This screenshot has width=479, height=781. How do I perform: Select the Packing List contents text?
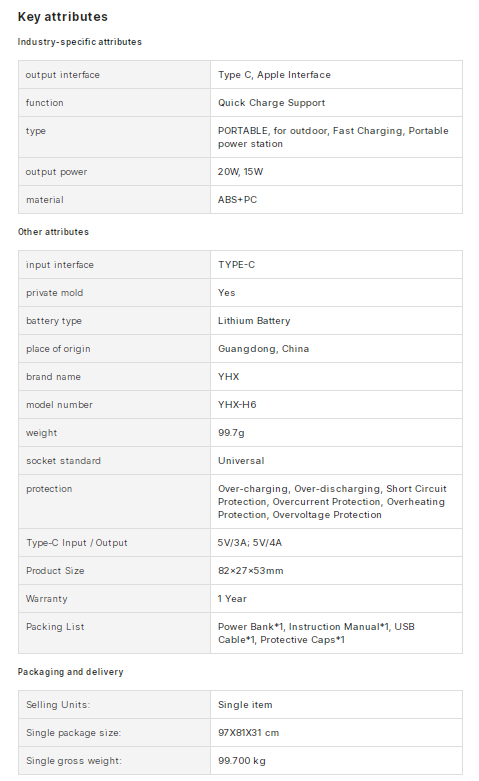316,633
